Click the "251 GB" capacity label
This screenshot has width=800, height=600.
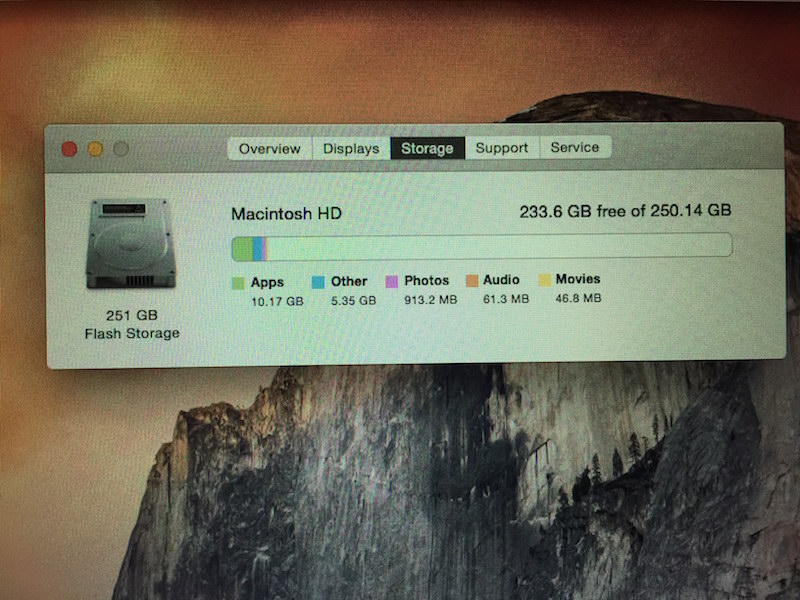132,315
